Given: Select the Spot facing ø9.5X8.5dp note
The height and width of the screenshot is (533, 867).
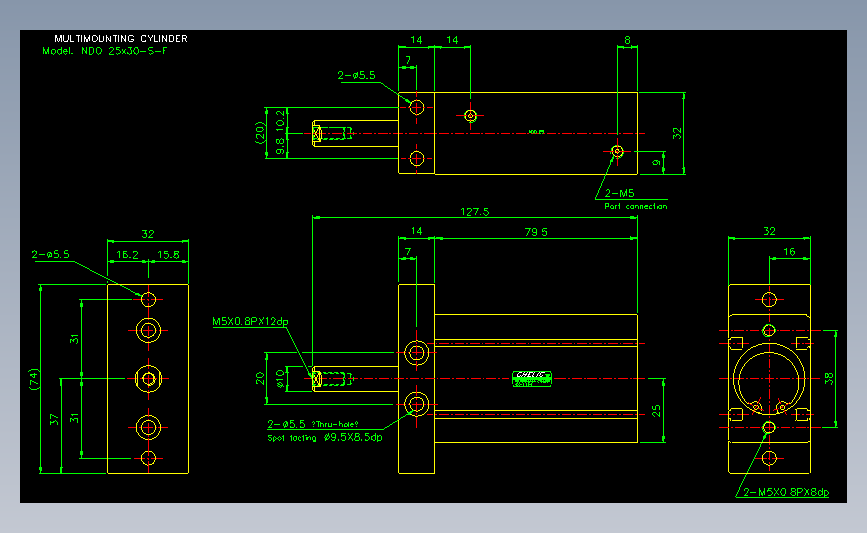Looking at the screenshot, I should (325, 437).
